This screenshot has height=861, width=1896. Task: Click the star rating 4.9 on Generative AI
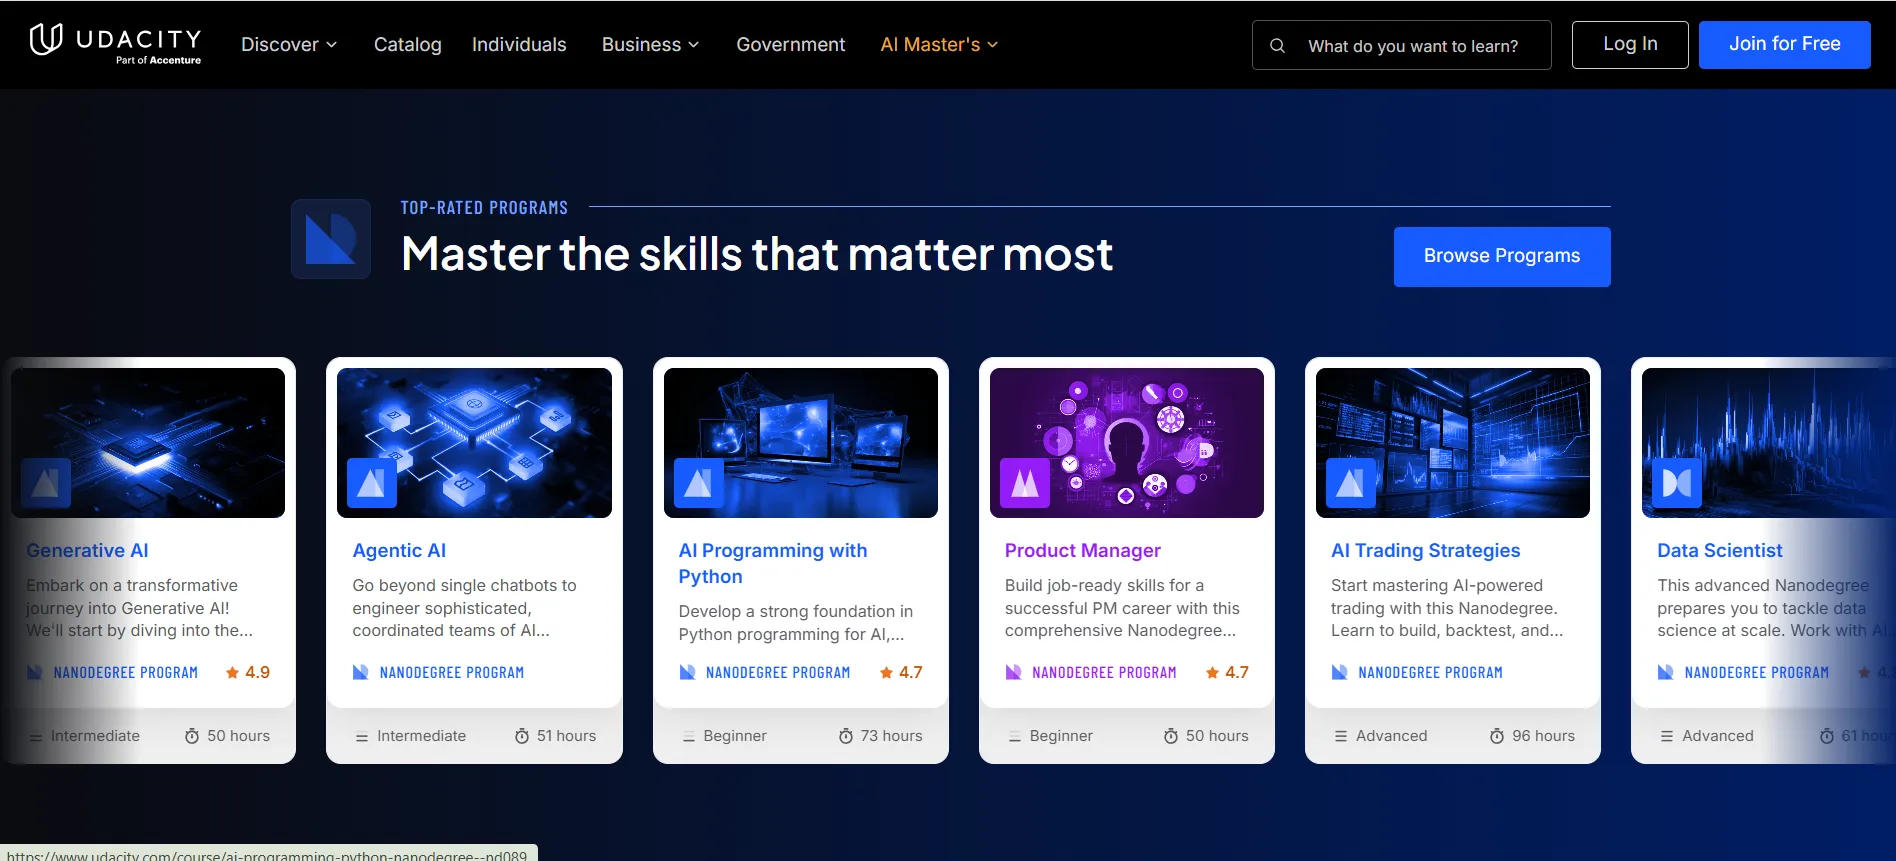(x=248, y=672)
